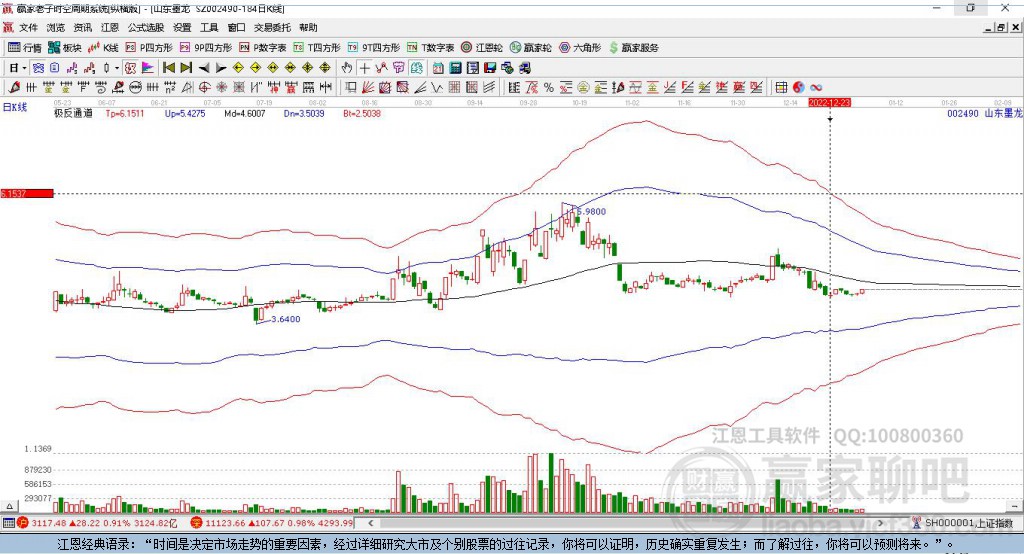This screenshot has height=554, width=1024.
Task: Open the 交易委托 menu
Action: coord(272,27)
